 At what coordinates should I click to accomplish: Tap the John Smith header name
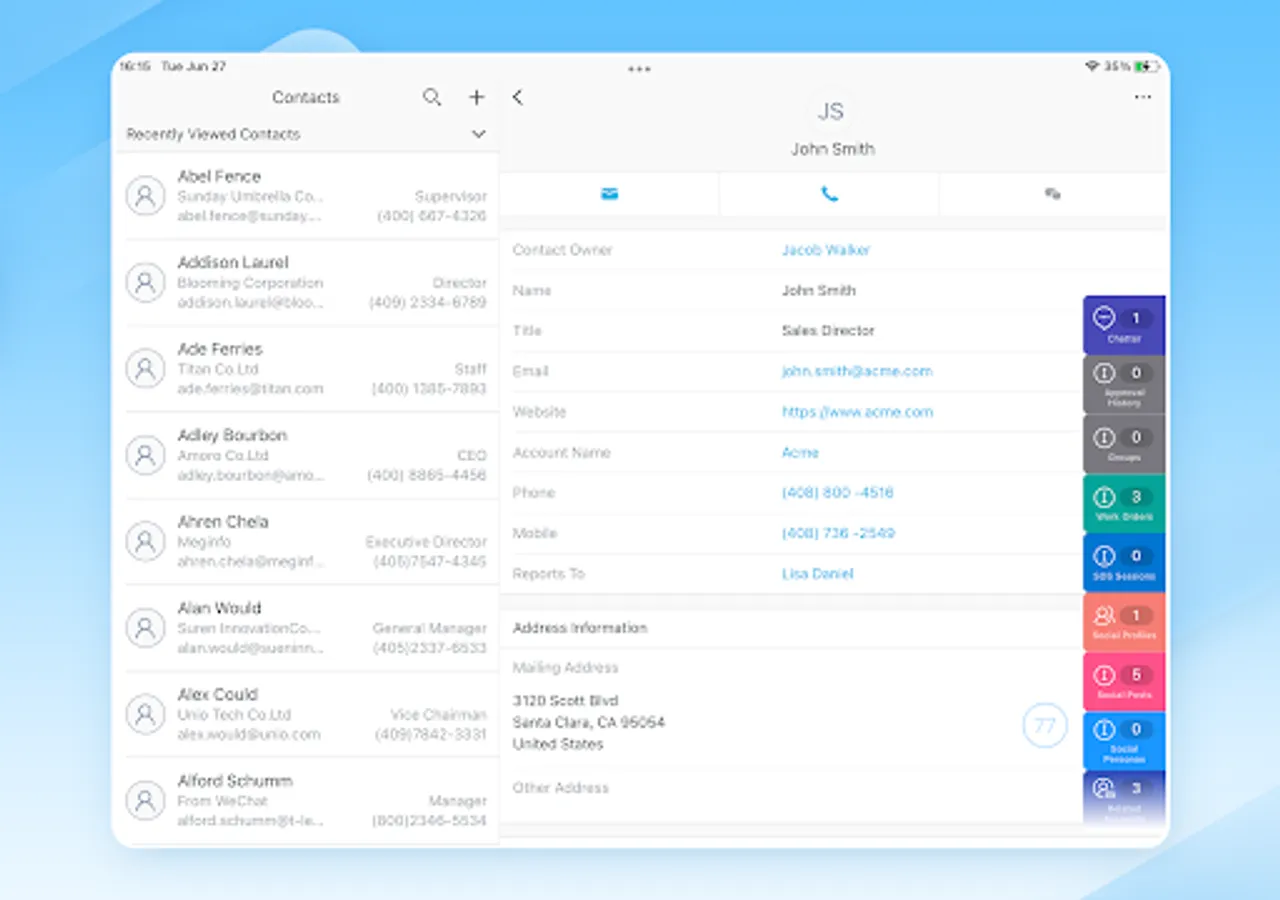click(833, 149)
